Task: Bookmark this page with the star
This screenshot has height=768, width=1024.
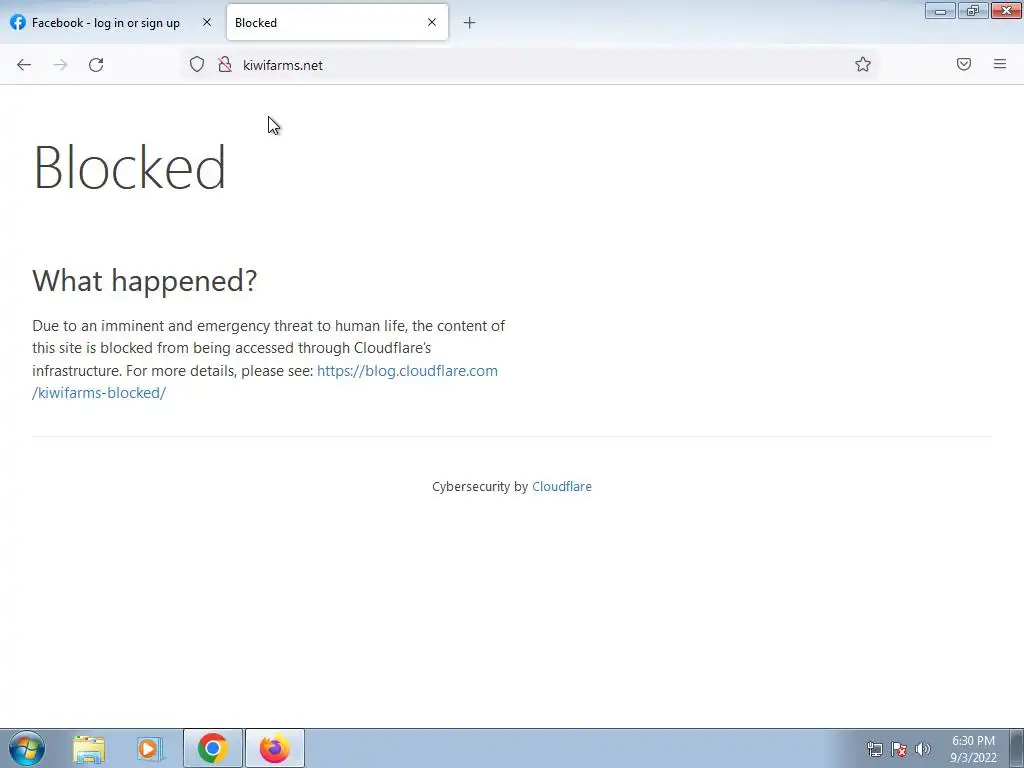Action: [x=863, y=65]
